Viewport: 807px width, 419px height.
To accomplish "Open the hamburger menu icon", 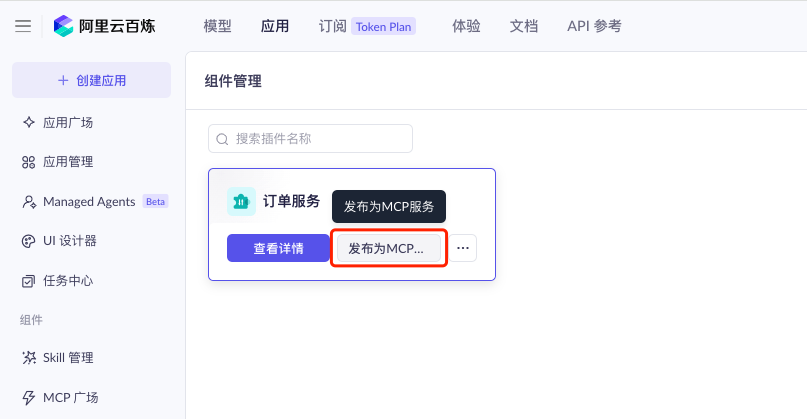I will coord(23,26).
